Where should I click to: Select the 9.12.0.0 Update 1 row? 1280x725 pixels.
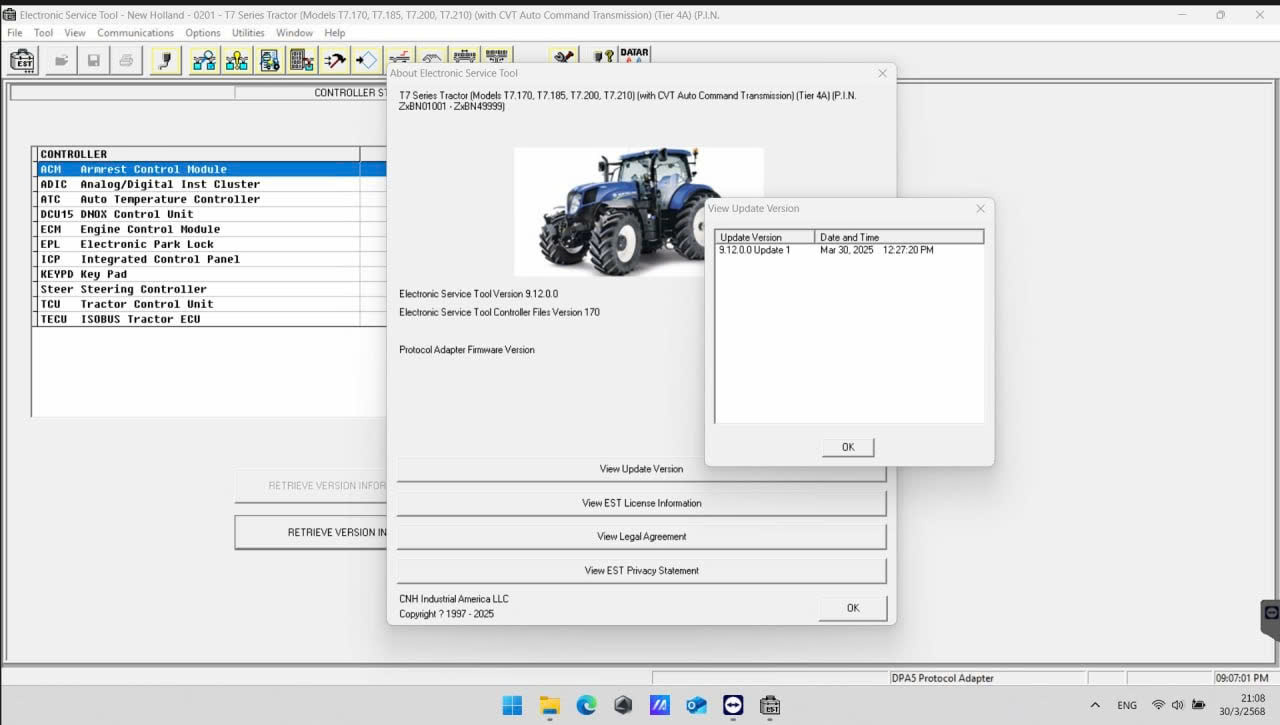coord(849,250)
